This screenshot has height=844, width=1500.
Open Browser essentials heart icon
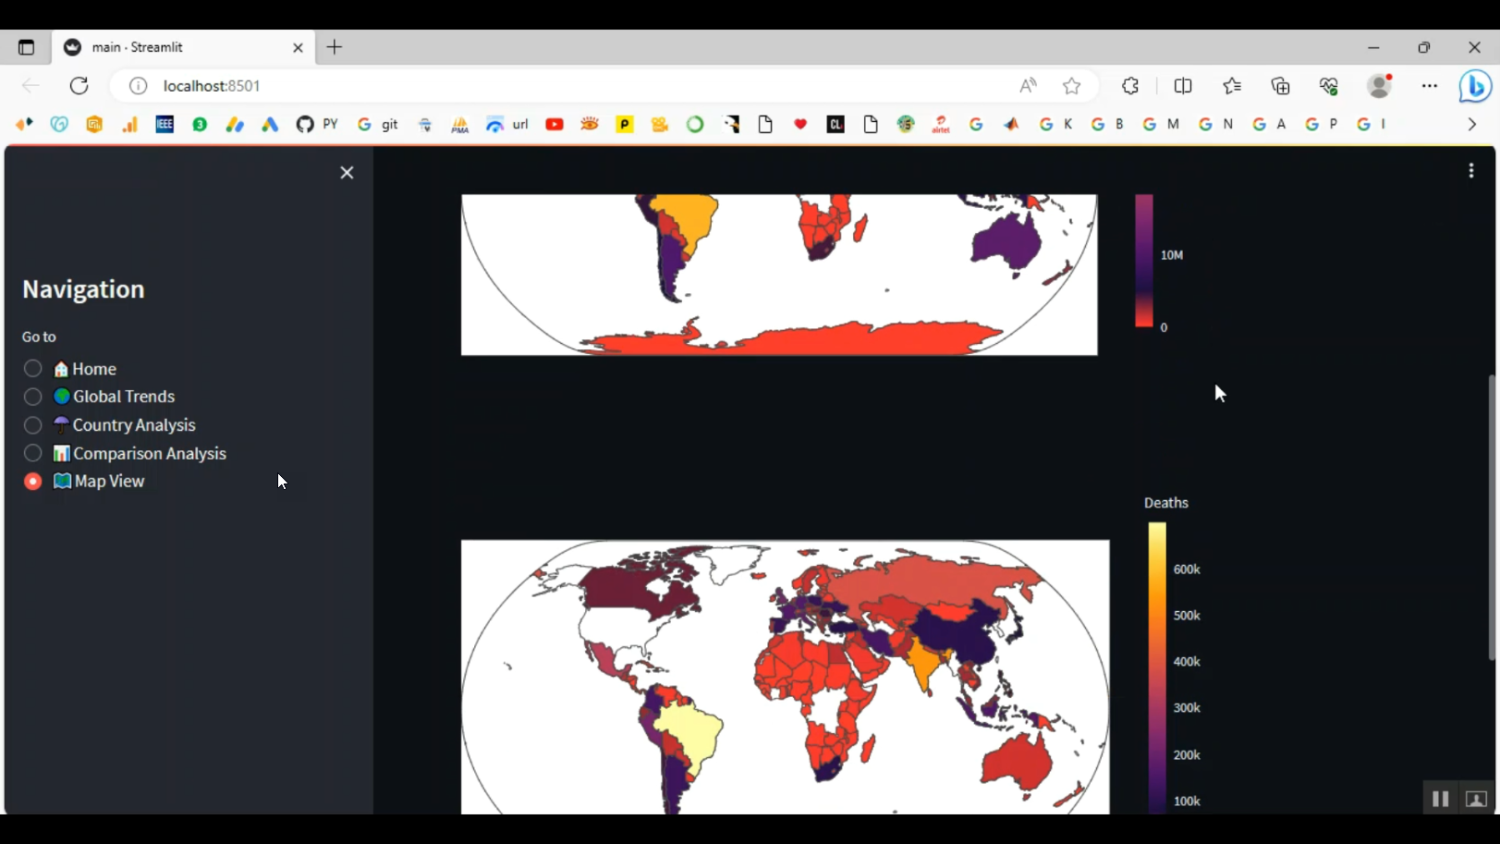pos(1329,86)
